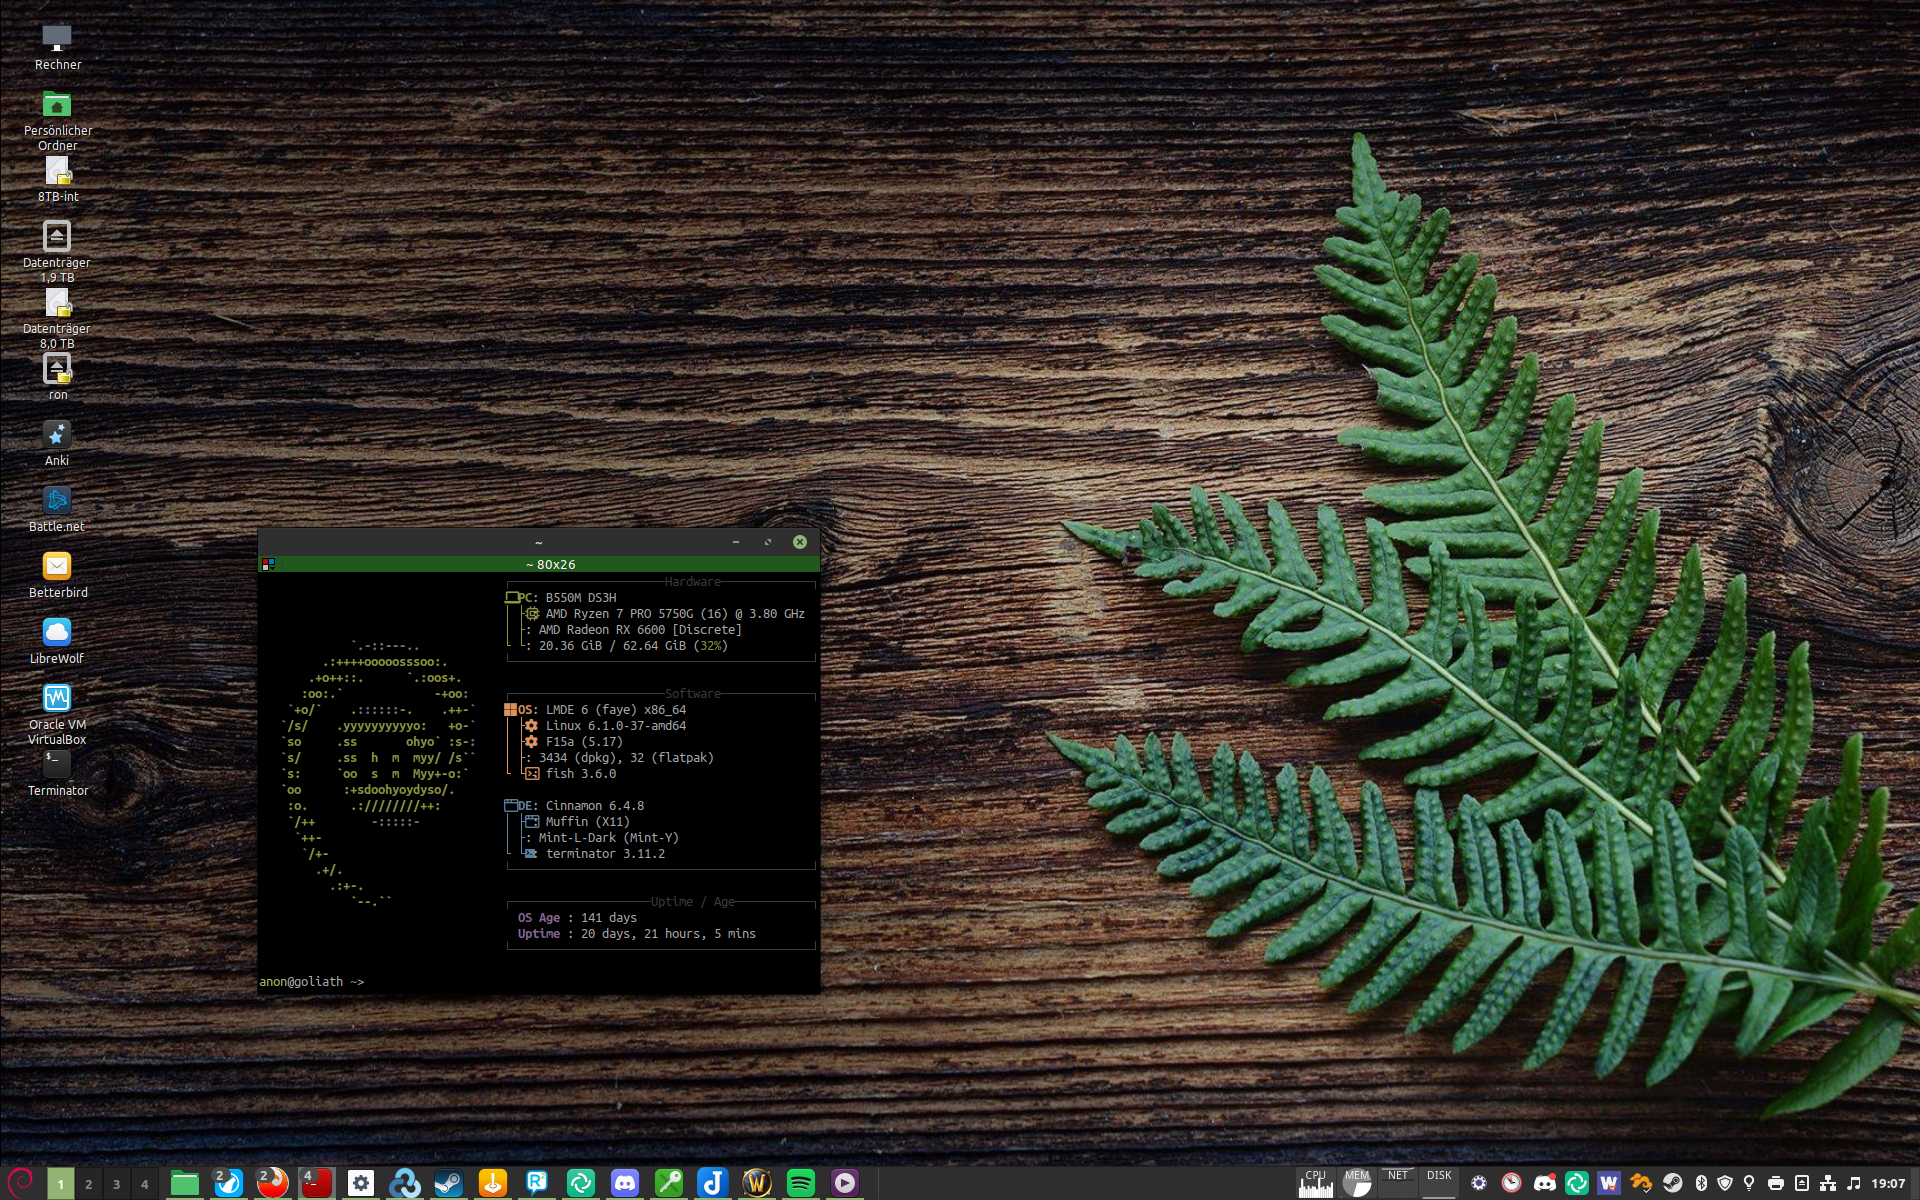Select the Datenträger 8,0 TB drive
Screen dimensions: 1920x1200
click(x=57, y=319)
